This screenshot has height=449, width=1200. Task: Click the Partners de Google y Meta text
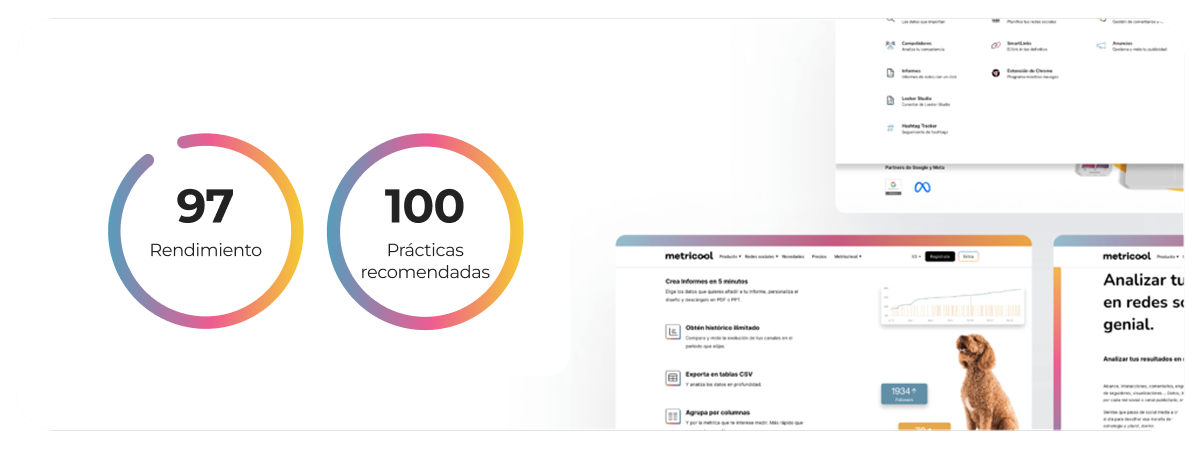point(915,167)
